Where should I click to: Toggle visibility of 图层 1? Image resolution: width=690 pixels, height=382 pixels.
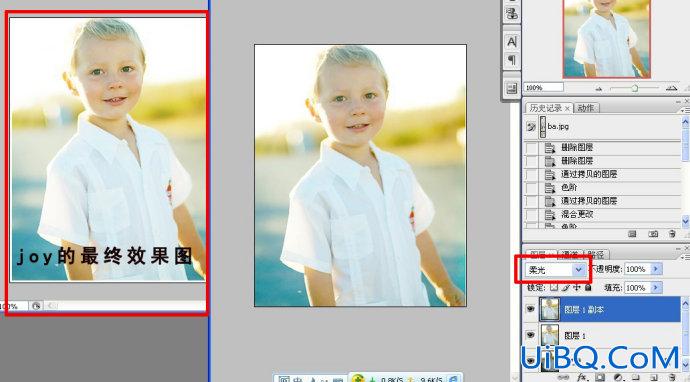(x=531, y=335)
